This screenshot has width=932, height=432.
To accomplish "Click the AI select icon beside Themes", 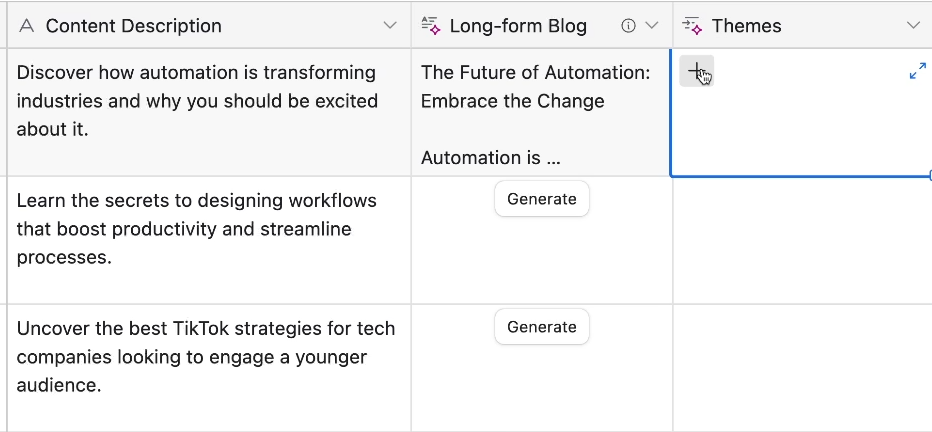I will coord(692,26).
